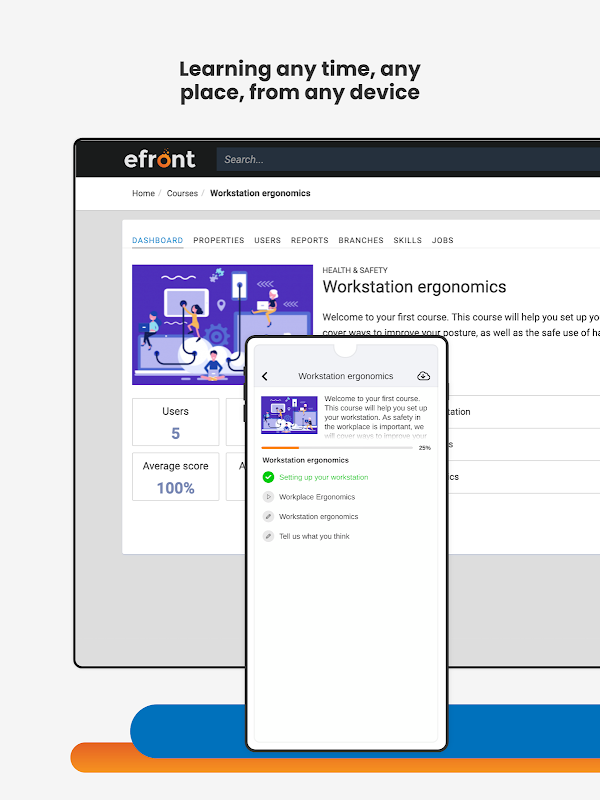Tap pencil icon beside Tell us what you think

(x=268, y=536)
